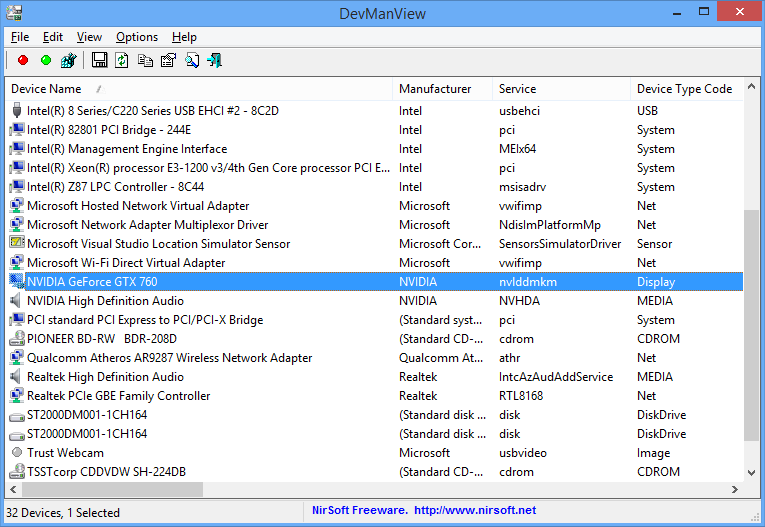Select the Intel(R) Management Engine Interface row

click(375, 149)
